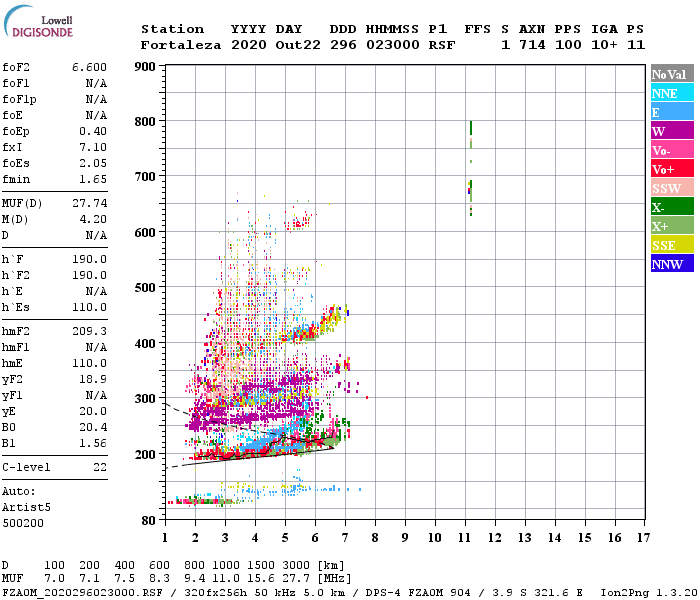Click the IGA value 10+
The height and width of the screenshot is (600, 700).
(604, 45)
